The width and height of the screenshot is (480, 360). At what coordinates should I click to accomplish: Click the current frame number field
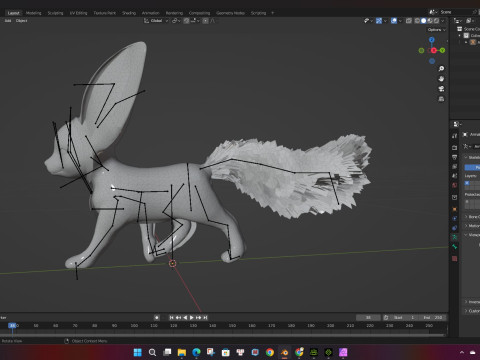tap(368, 318)
